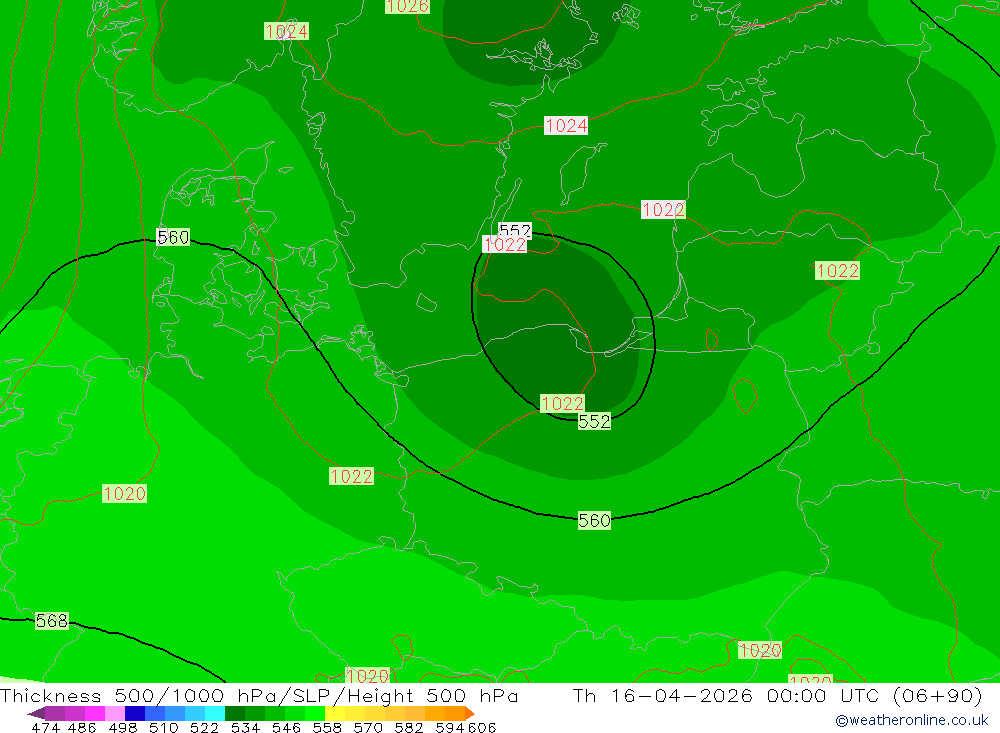Screen dimensions: 1000x733
Task: Select the dark blue legend swatch above 510
Action: coord(135,713)
